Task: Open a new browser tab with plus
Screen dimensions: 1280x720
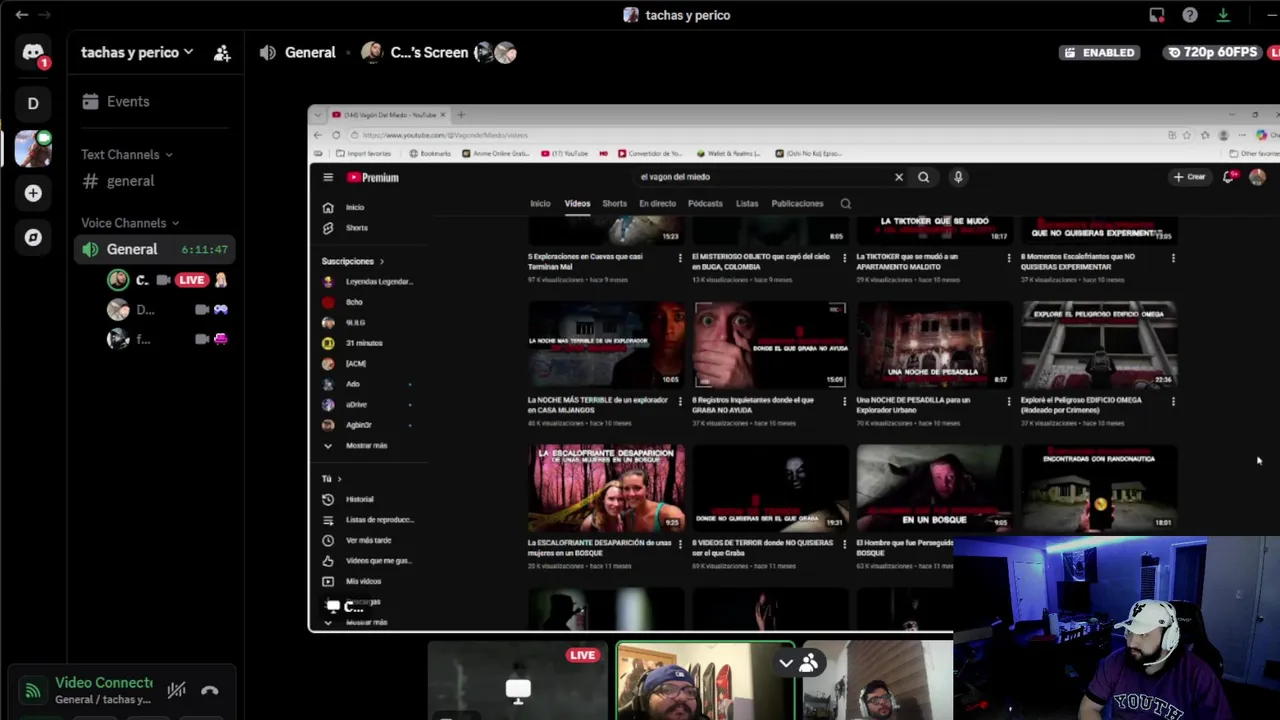Action: pos(461,115)
